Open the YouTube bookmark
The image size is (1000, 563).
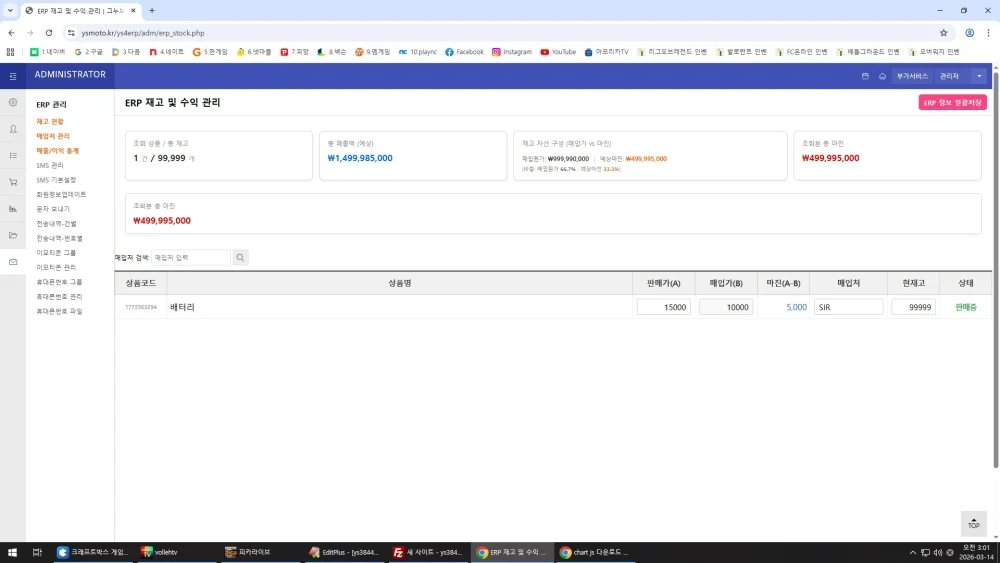point(558,52)
